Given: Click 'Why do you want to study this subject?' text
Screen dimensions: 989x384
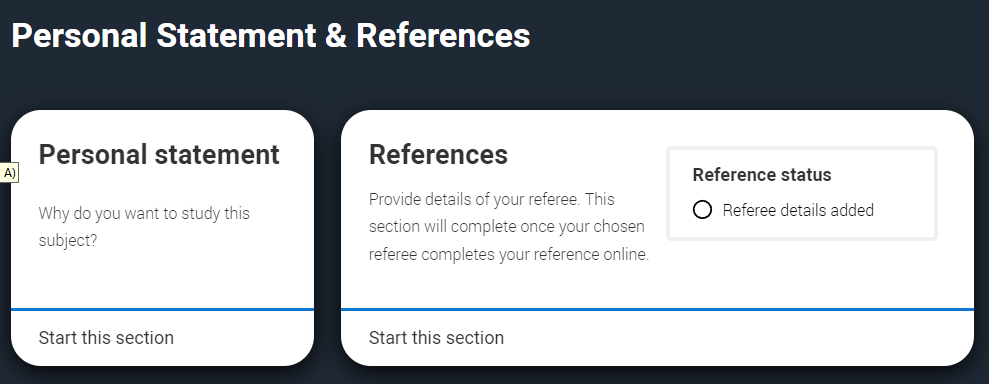Looking at the screenshot, I should click(x=144, y=227).
